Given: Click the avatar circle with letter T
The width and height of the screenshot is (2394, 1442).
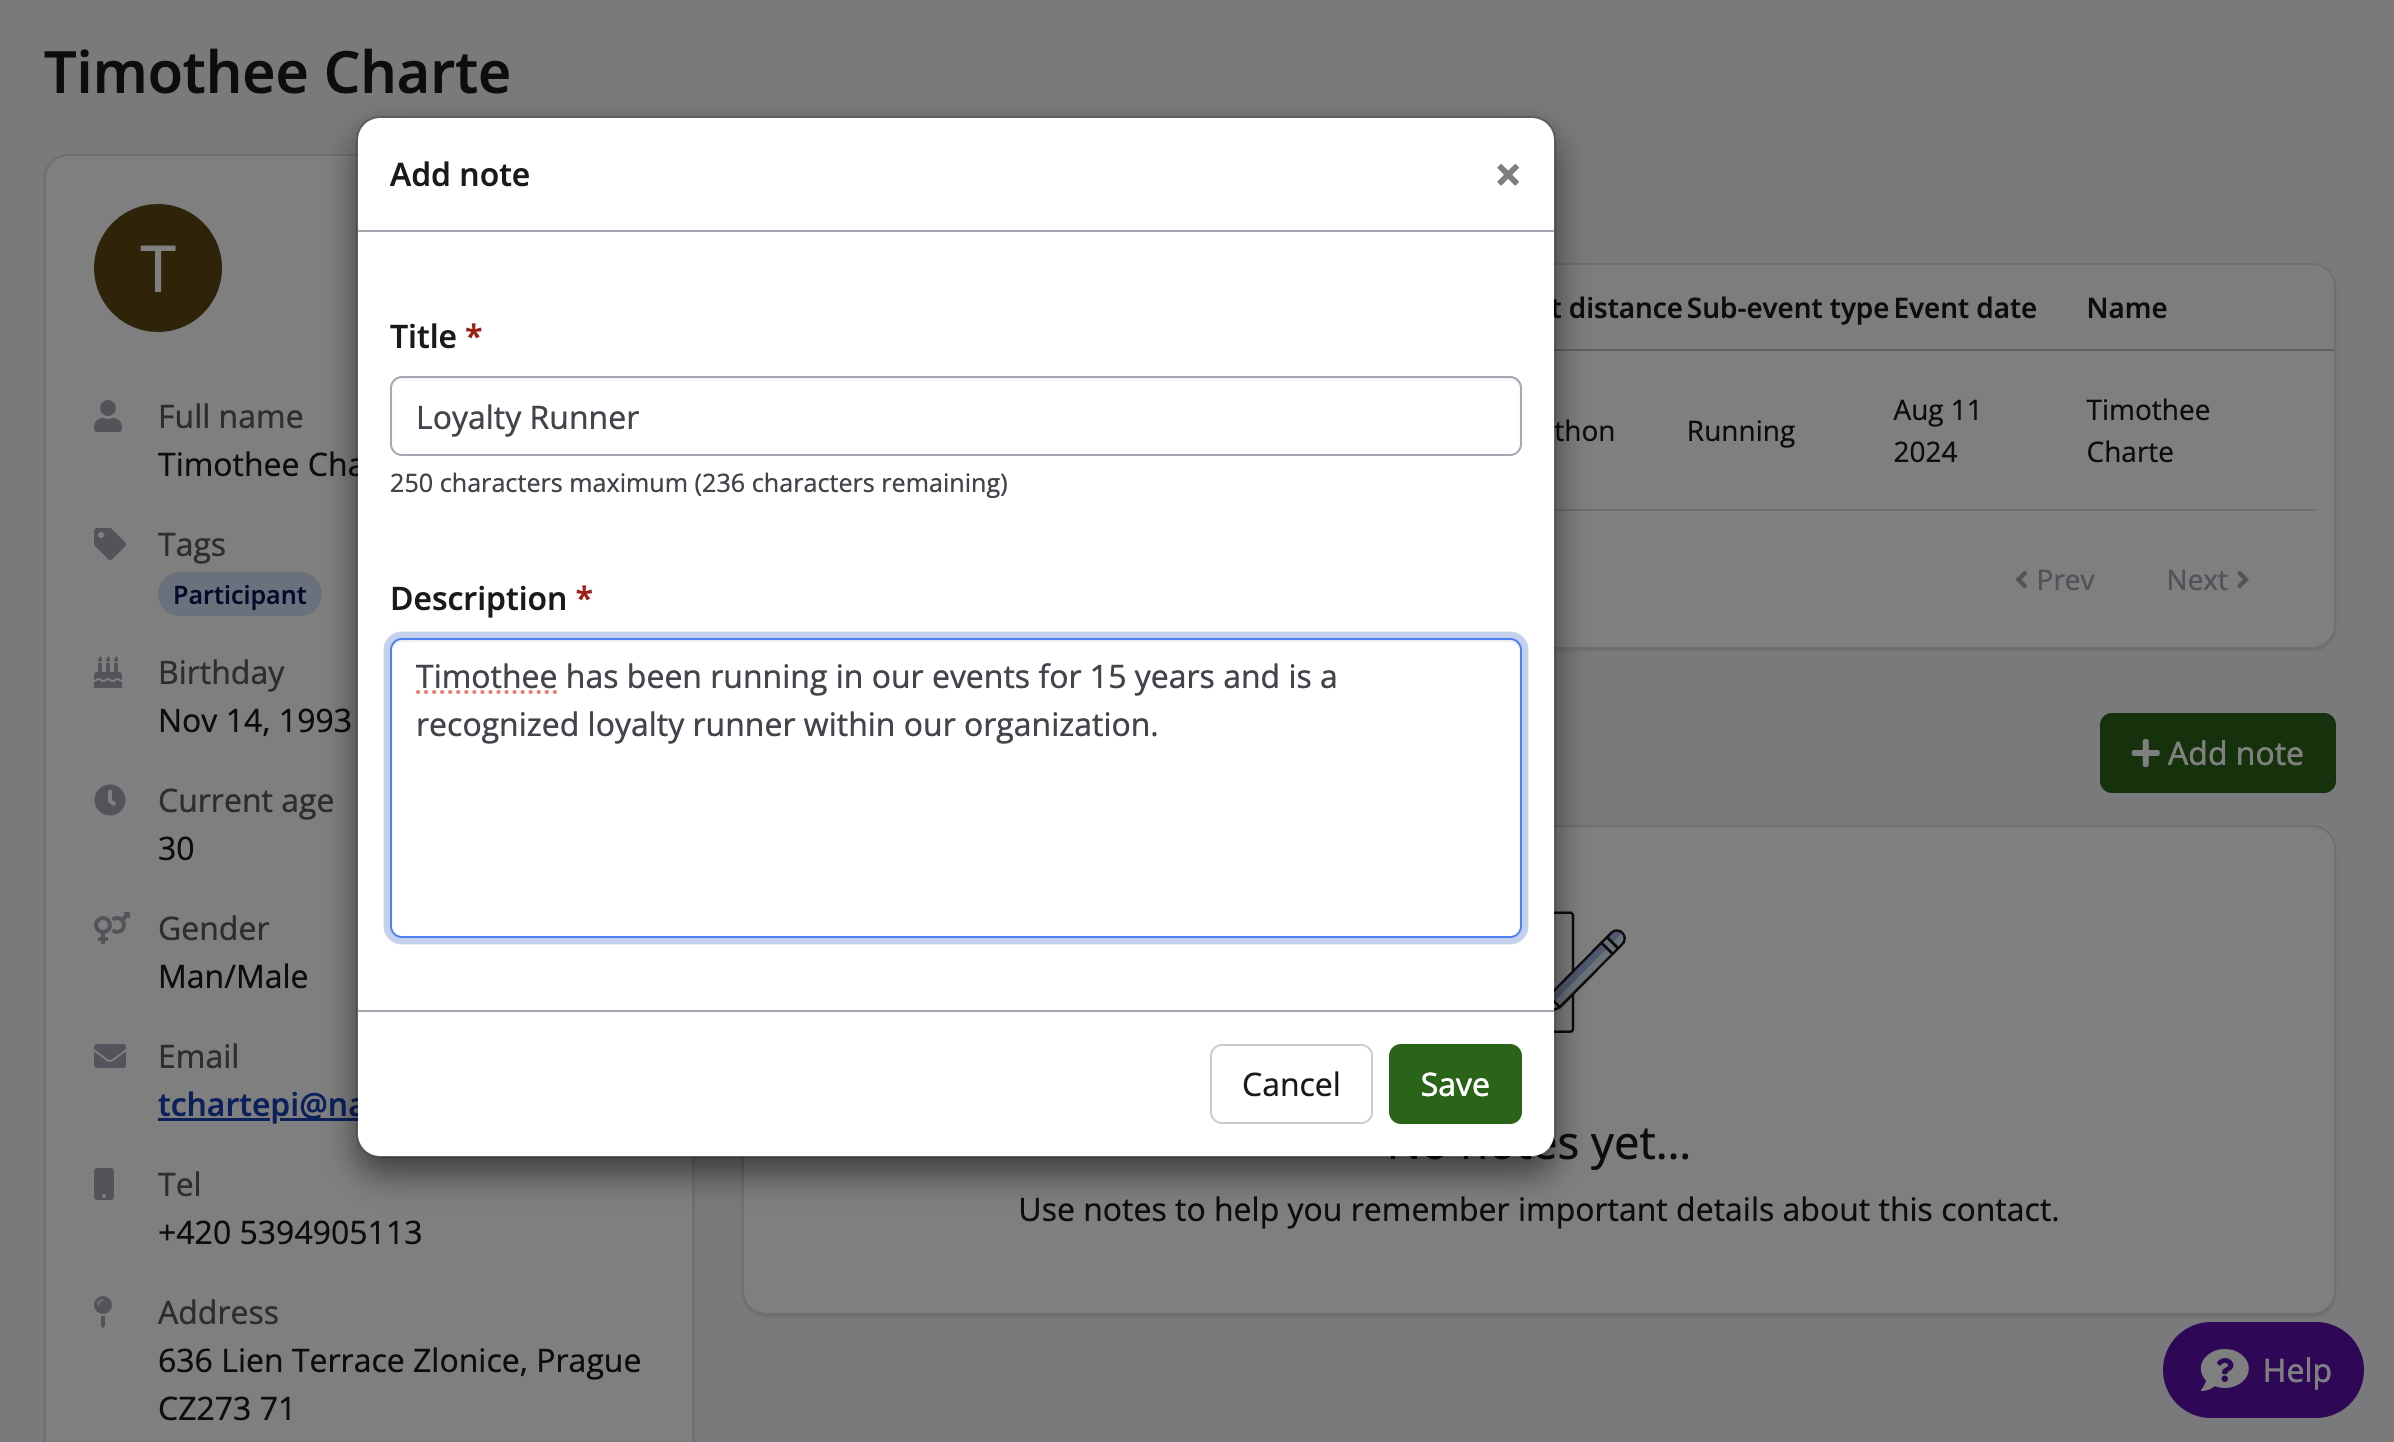Looking at the screenshot, I should pos(158,268).
